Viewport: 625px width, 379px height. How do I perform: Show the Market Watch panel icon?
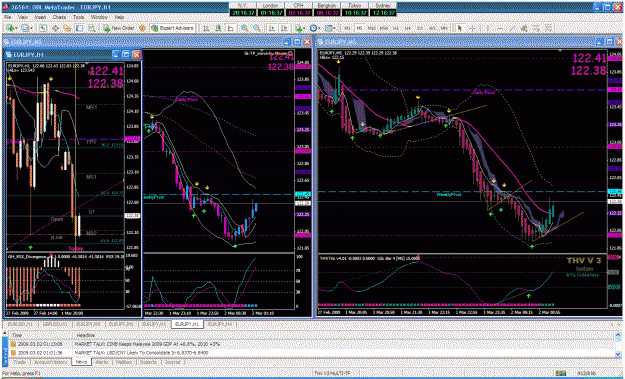(43, 28)
